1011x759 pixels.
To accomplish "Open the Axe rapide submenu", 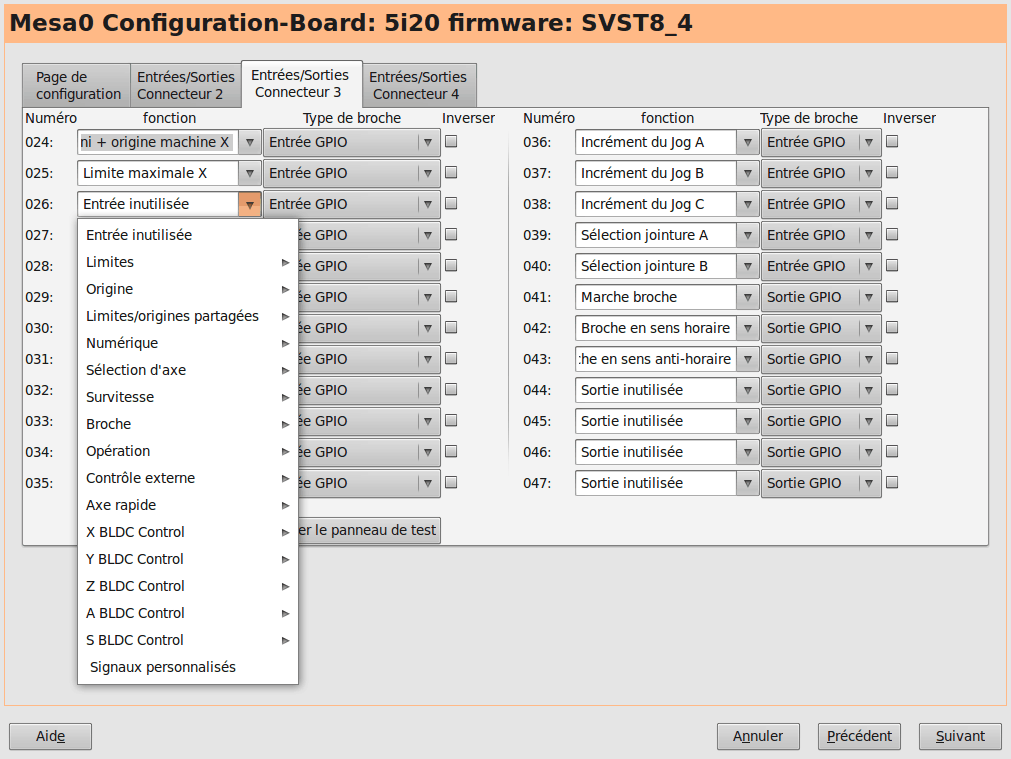I will (188, 506).
